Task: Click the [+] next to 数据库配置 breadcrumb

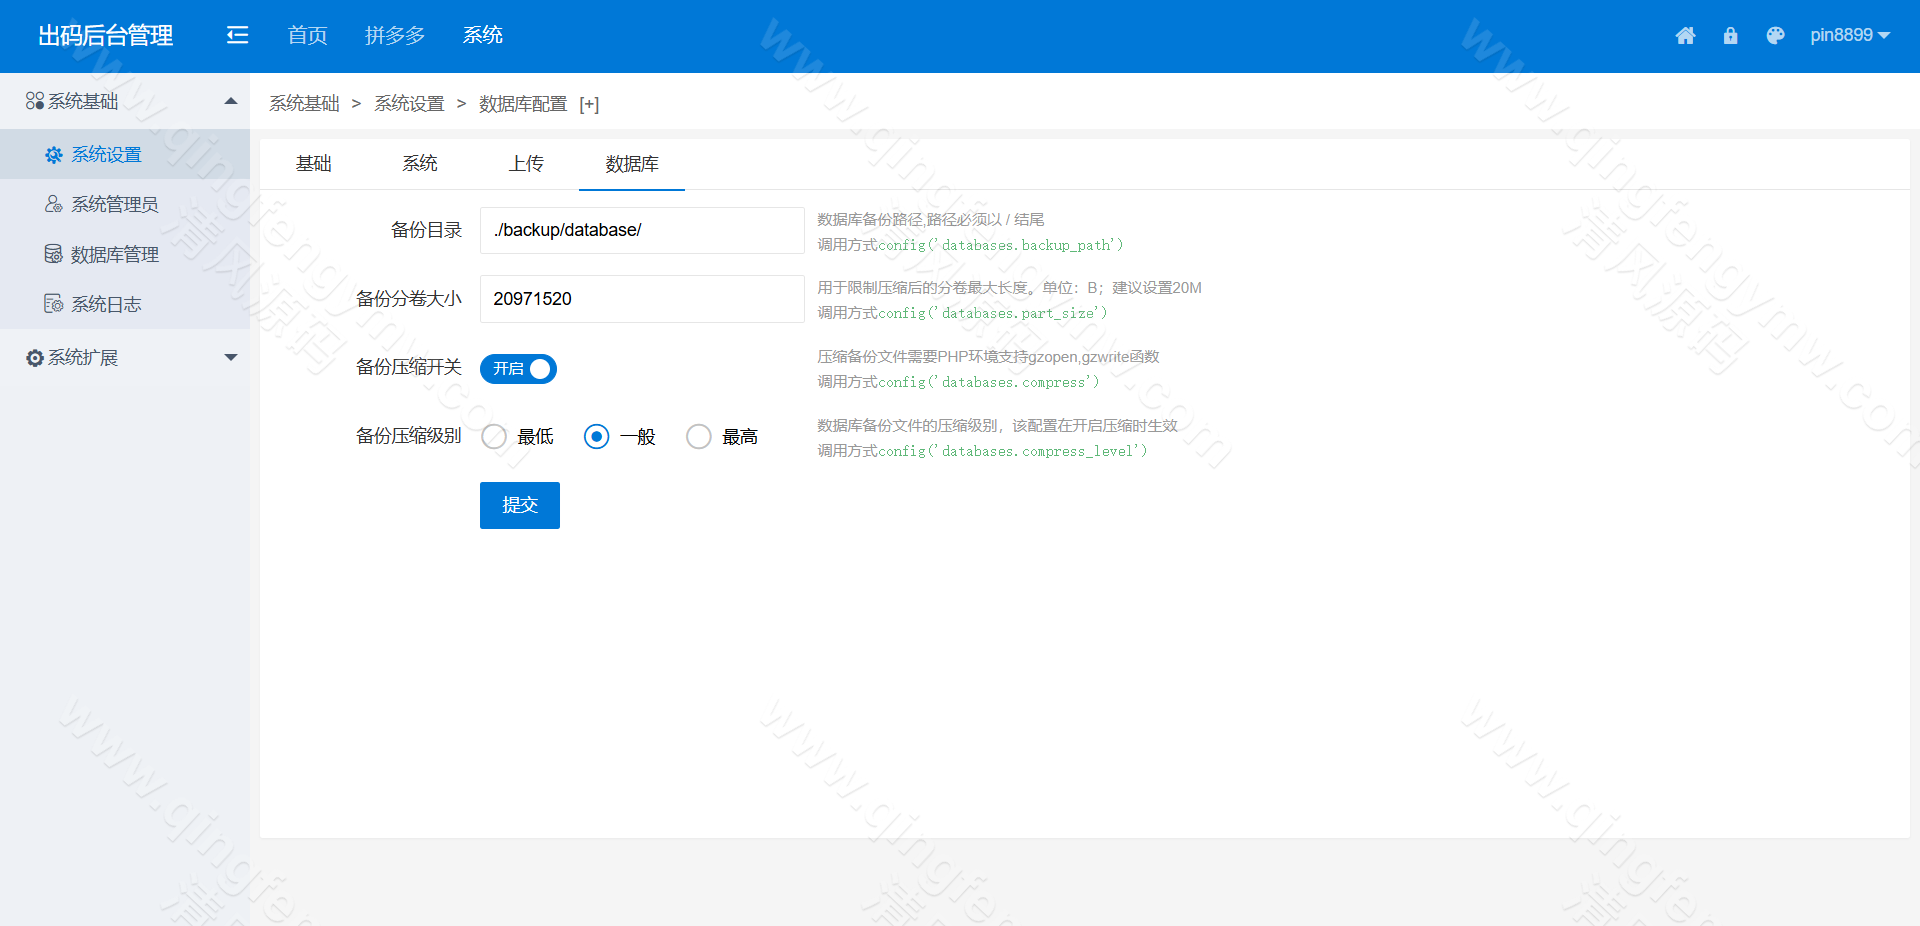Action: point(590,104)
